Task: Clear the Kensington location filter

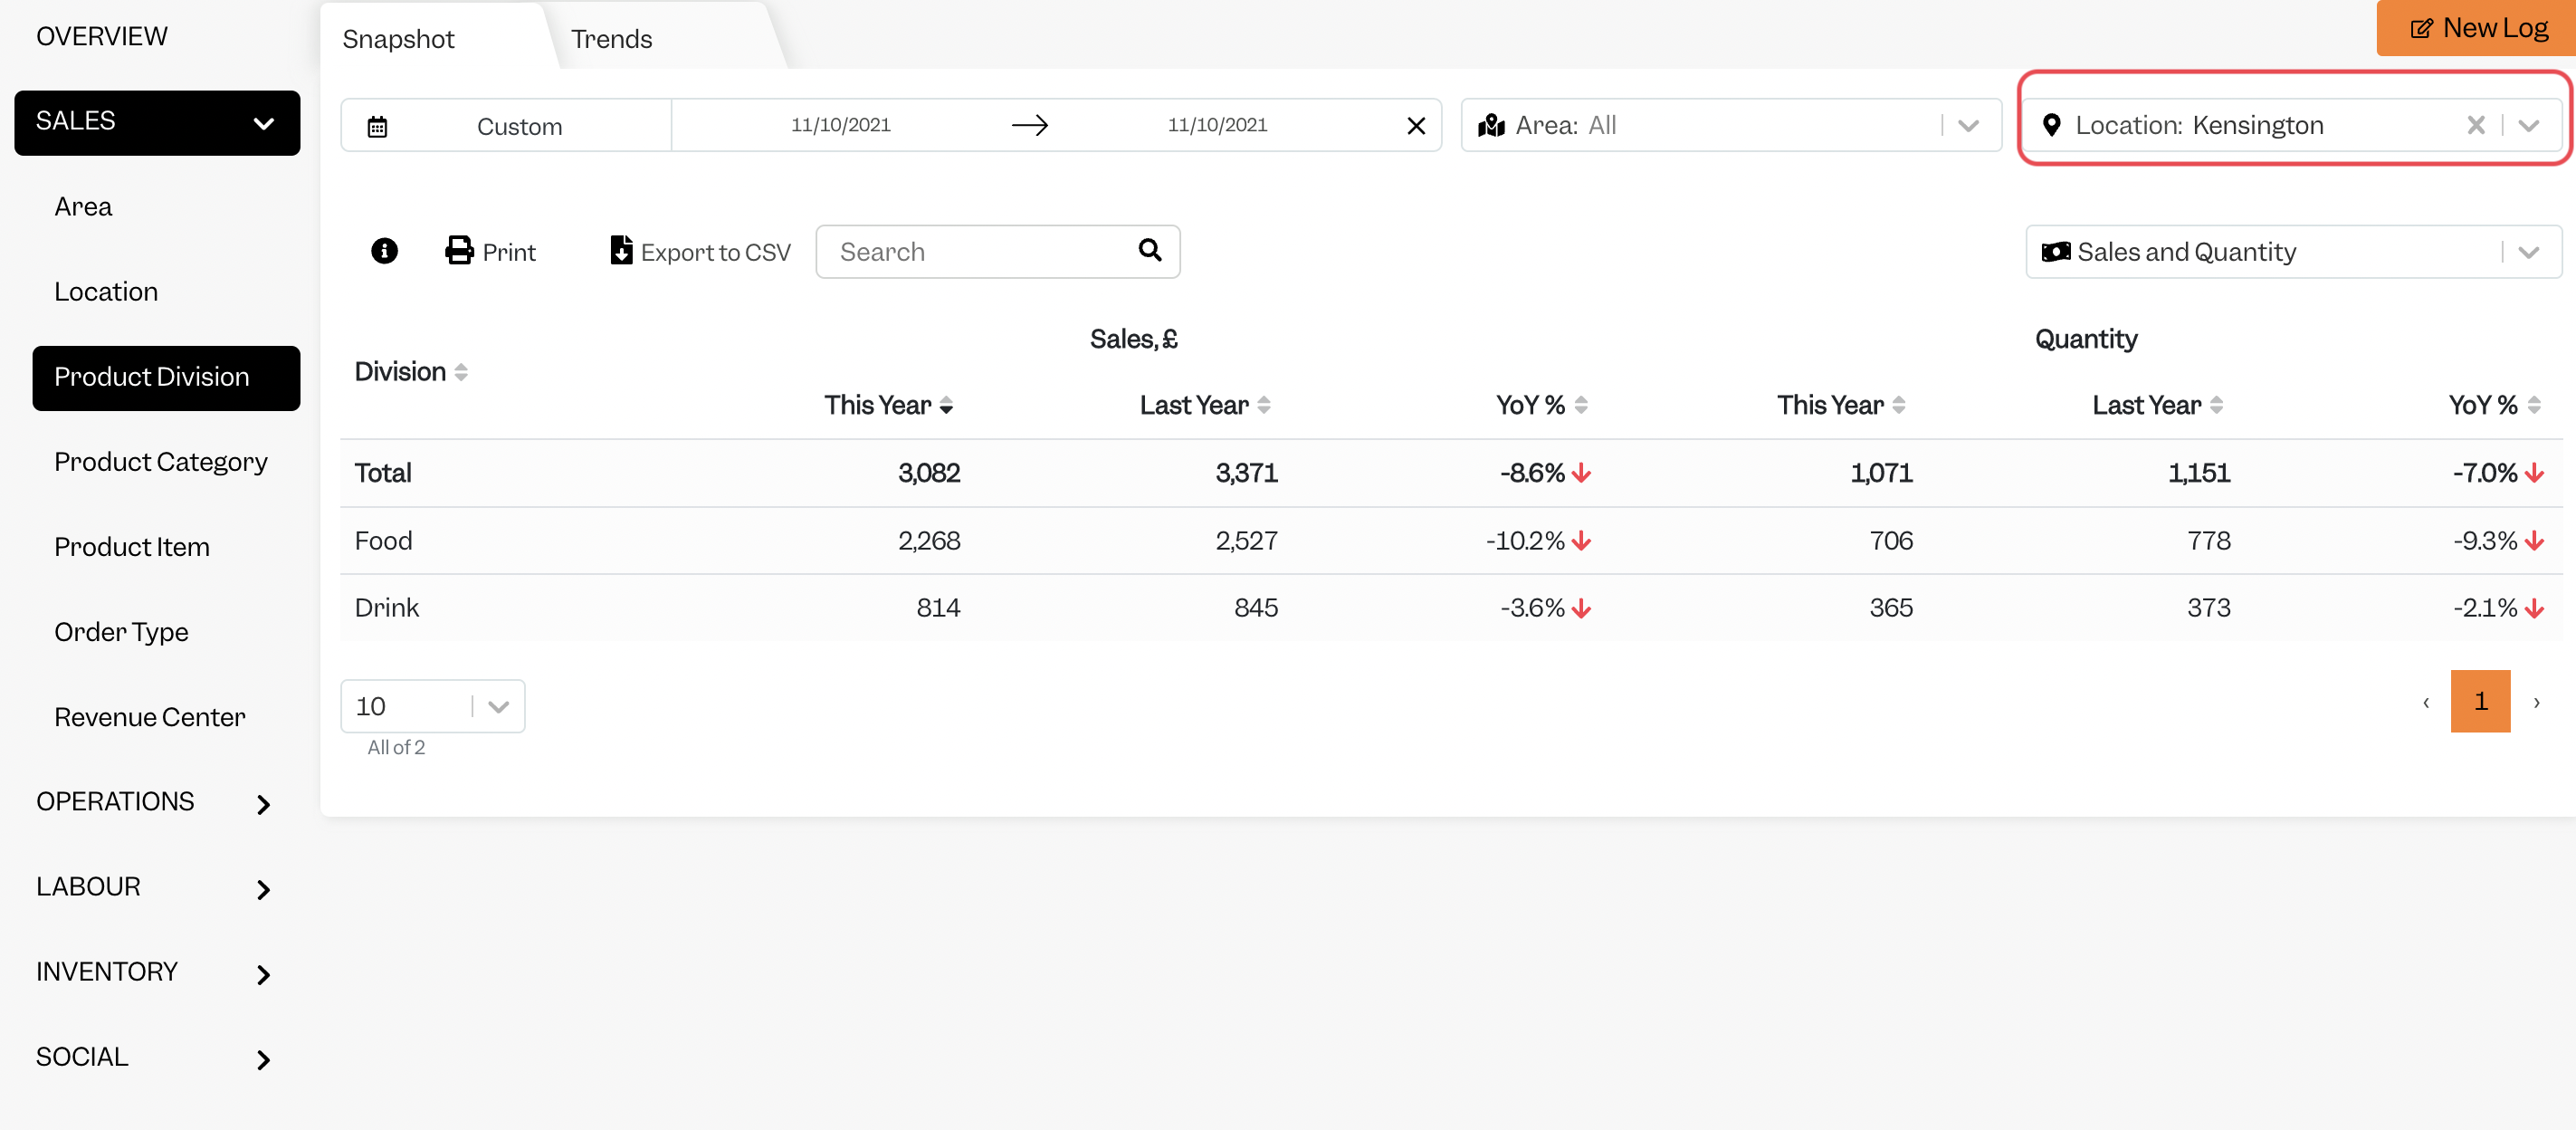Action: [x=2475, y=125]
